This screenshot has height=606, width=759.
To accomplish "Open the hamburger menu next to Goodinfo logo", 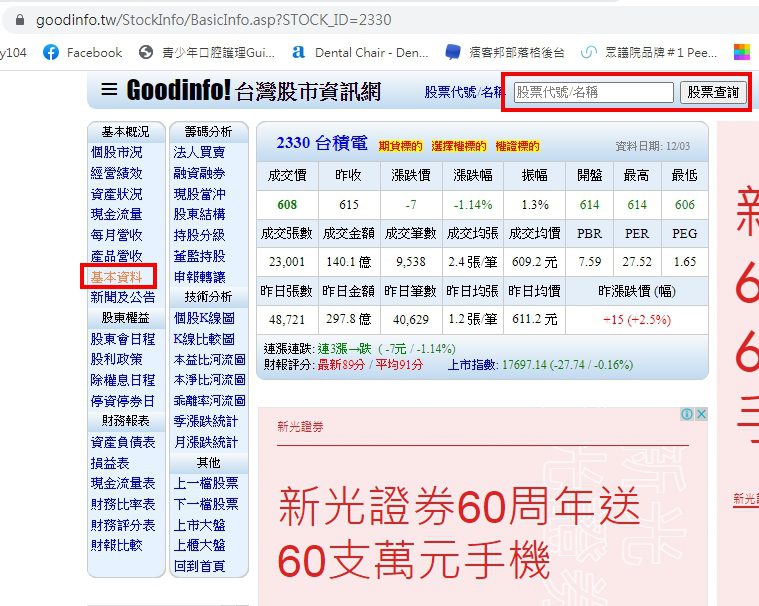I will coord(109,89).
